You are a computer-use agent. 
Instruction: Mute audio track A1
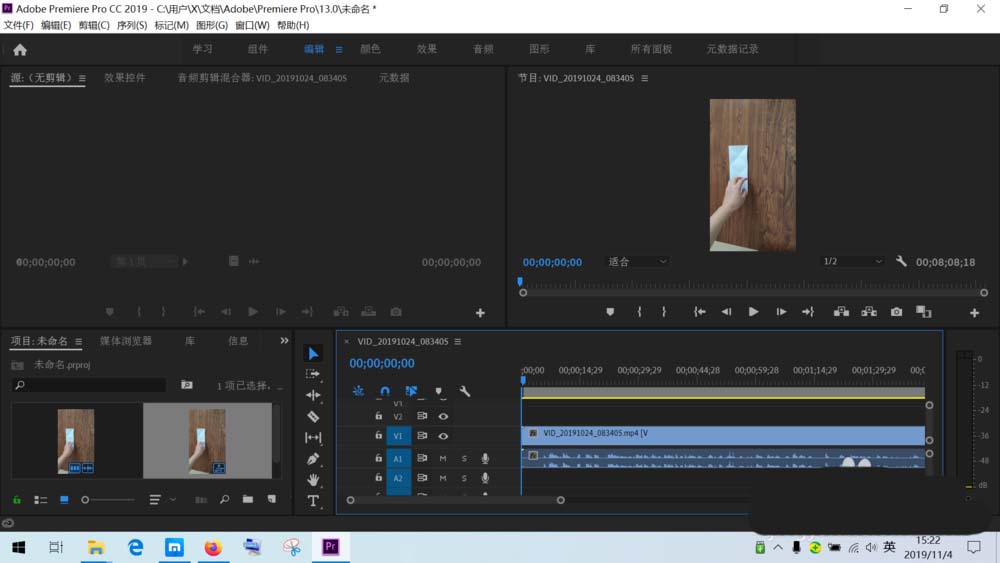pos(443,458)
